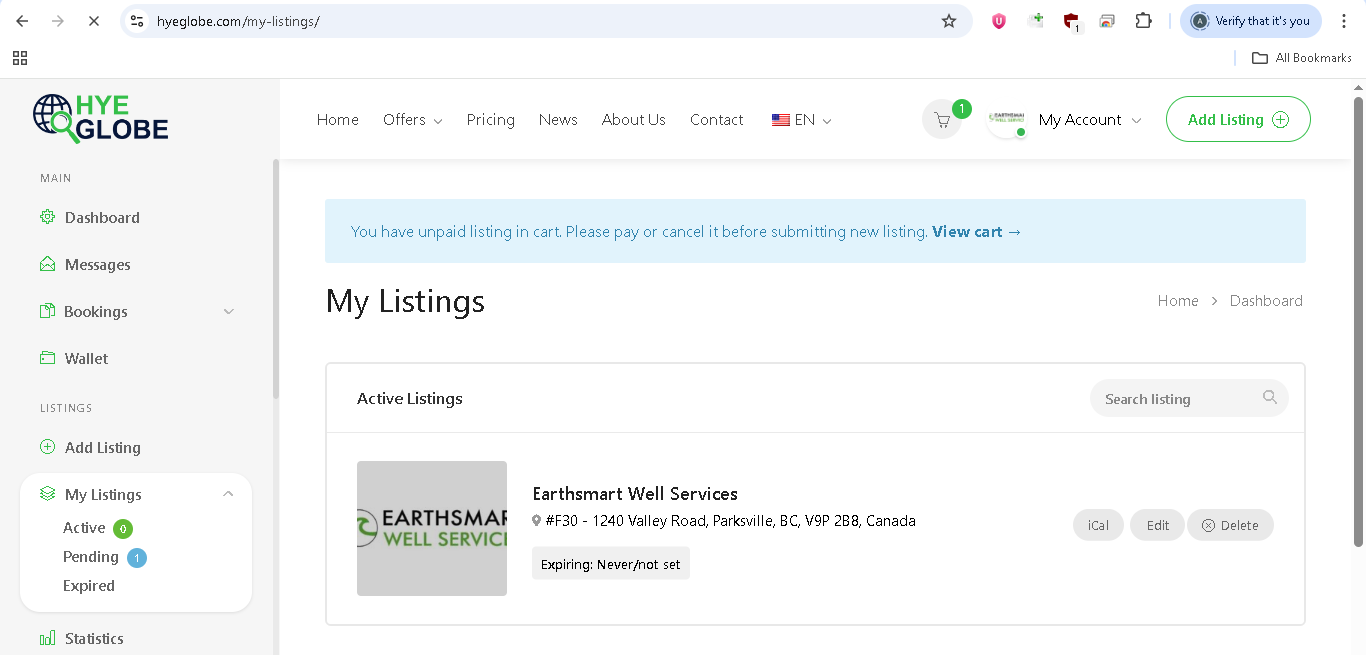
Task: Click the HyeGlobe logo
Action: 100,118
